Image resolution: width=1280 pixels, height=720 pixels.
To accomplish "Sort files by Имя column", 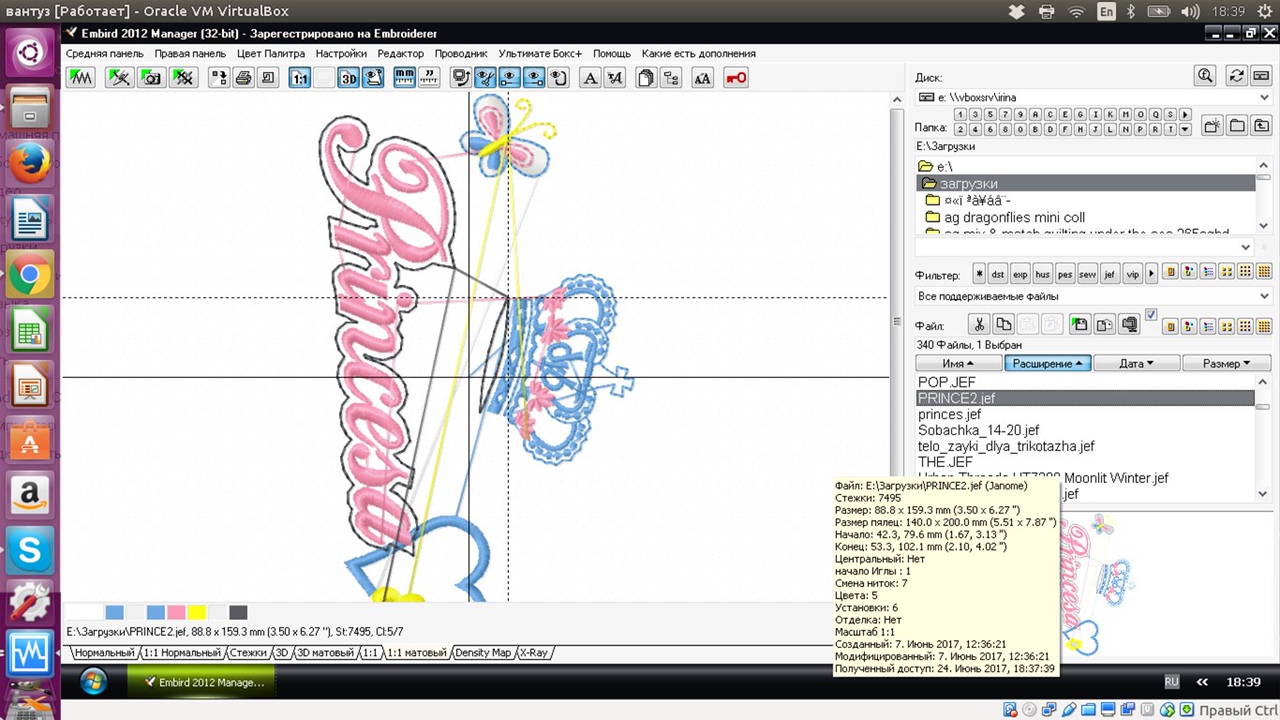I will click(959, 363).
